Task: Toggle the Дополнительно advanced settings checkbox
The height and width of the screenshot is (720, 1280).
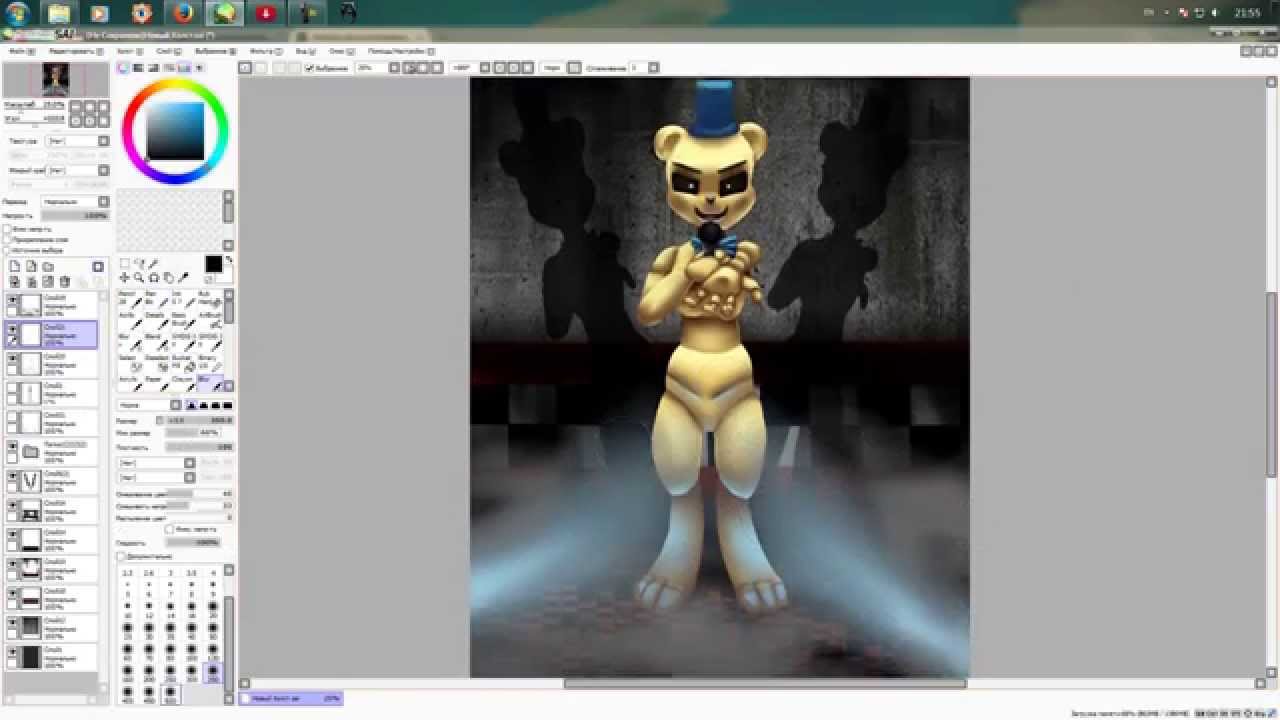Action: point(120,556)
